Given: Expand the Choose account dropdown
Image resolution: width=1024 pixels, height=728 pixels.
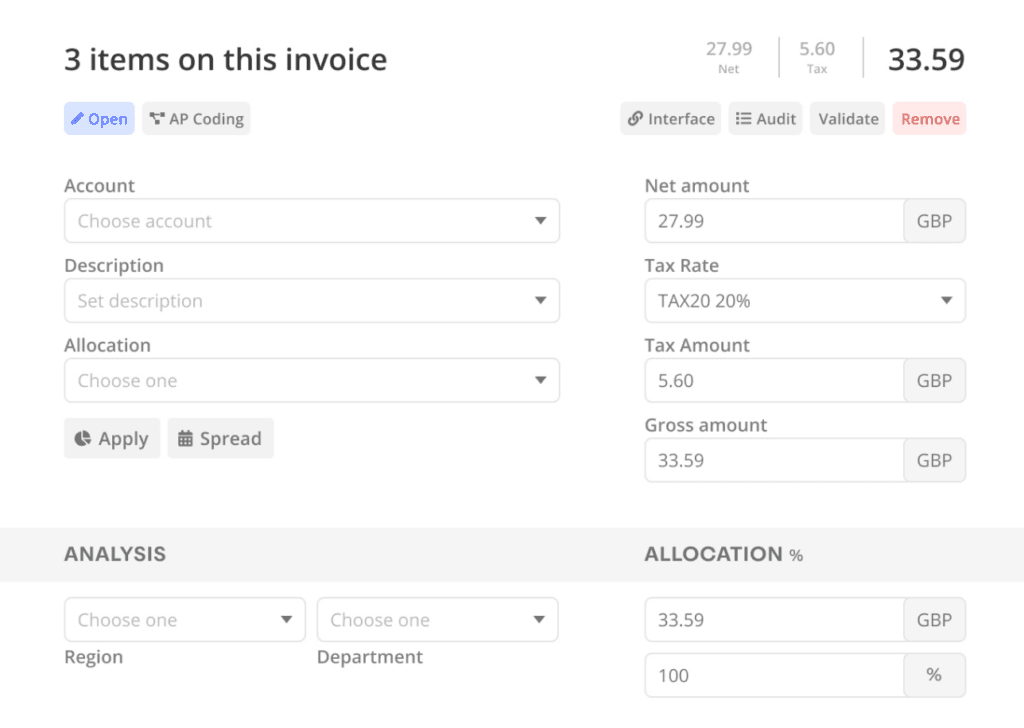Looking at the screenshot, I should point(311,221).
